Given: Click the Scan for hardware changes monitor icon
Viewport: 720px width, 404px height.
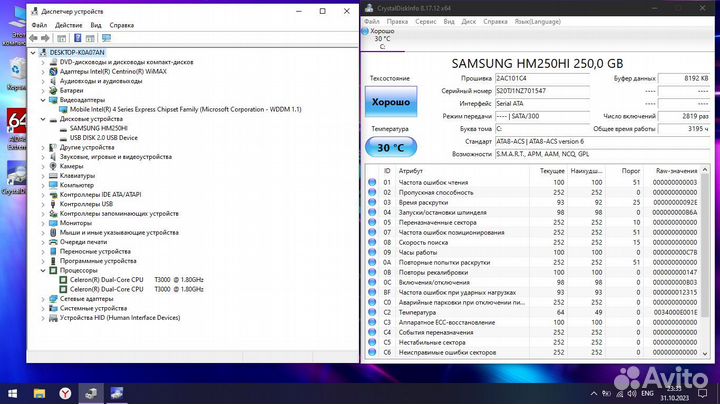Looking at the screenshot, I should coord(107,38).
